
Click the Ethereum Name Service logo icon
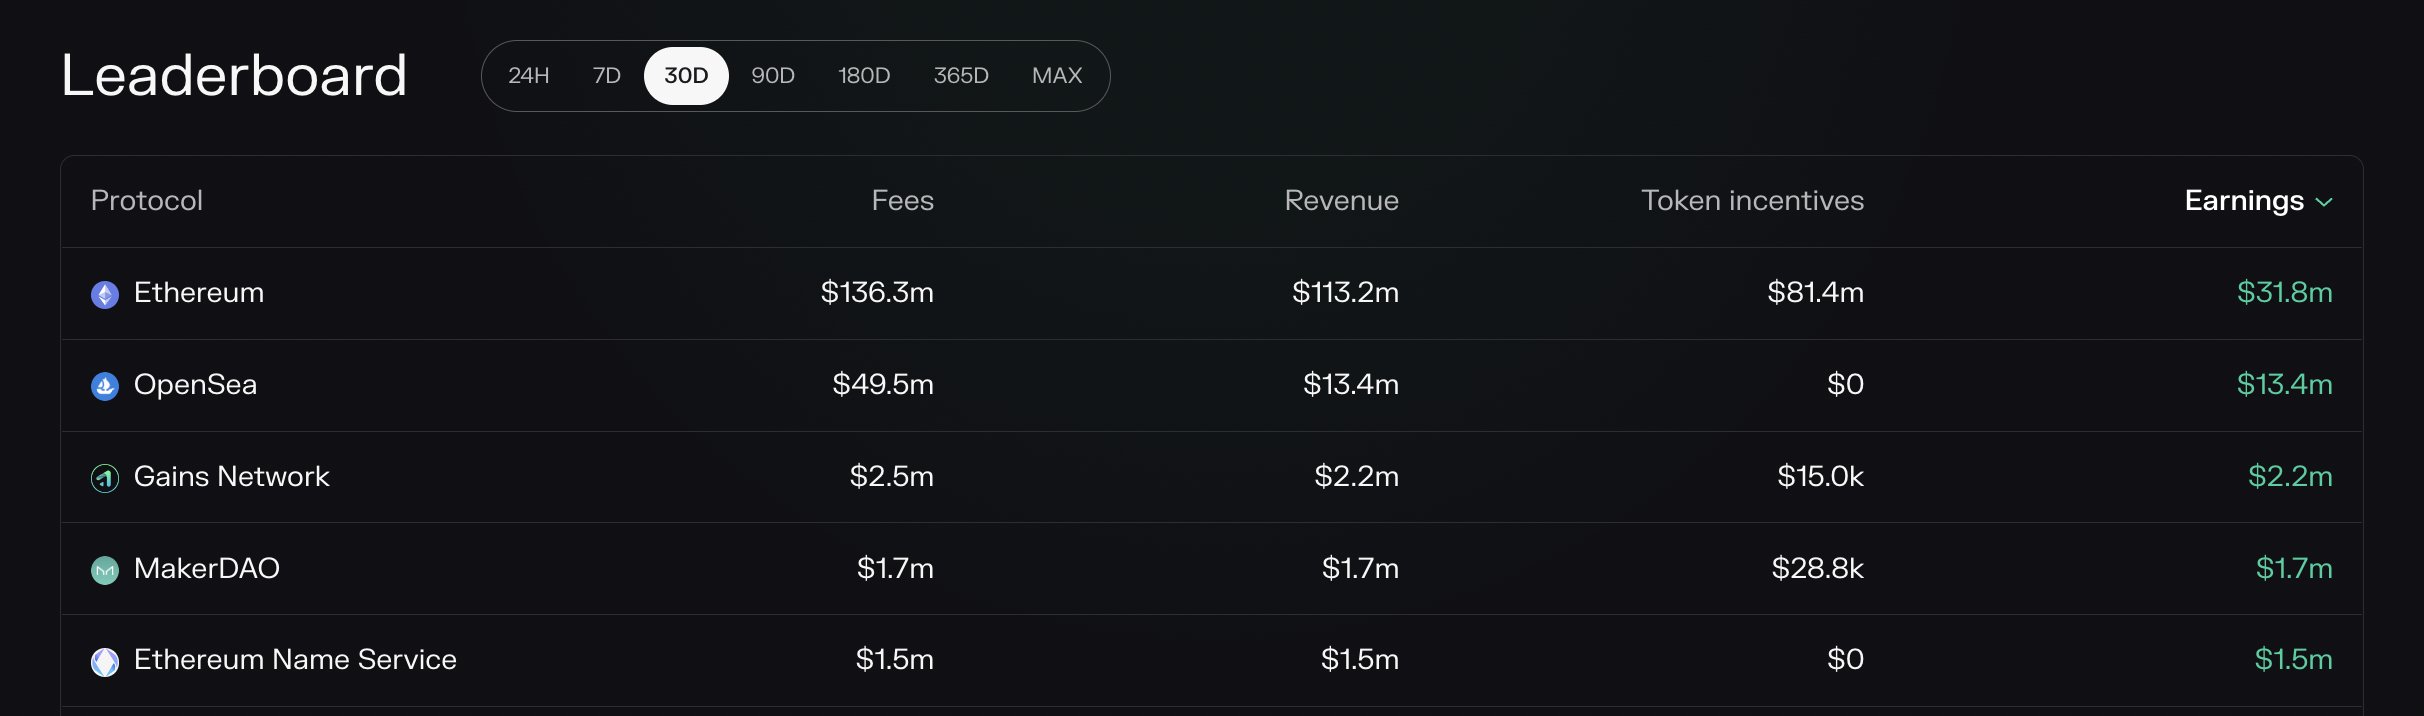105,661
